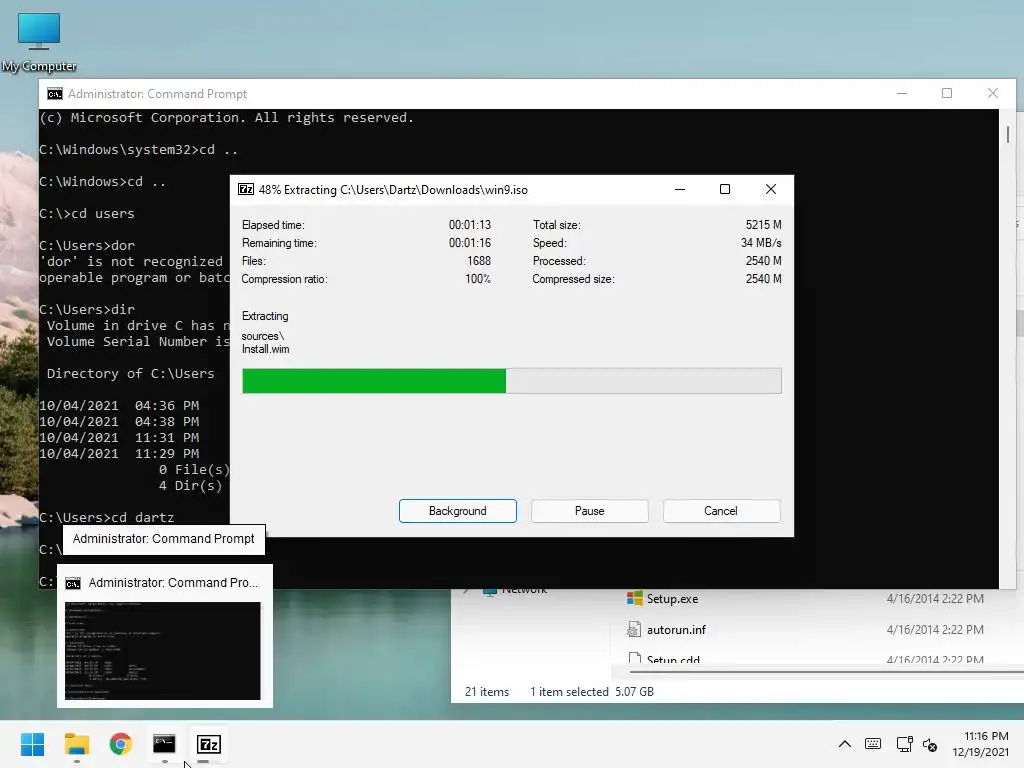
Task: Launch Google Chrome from the taskbar
Action: [x=121, y=744]
